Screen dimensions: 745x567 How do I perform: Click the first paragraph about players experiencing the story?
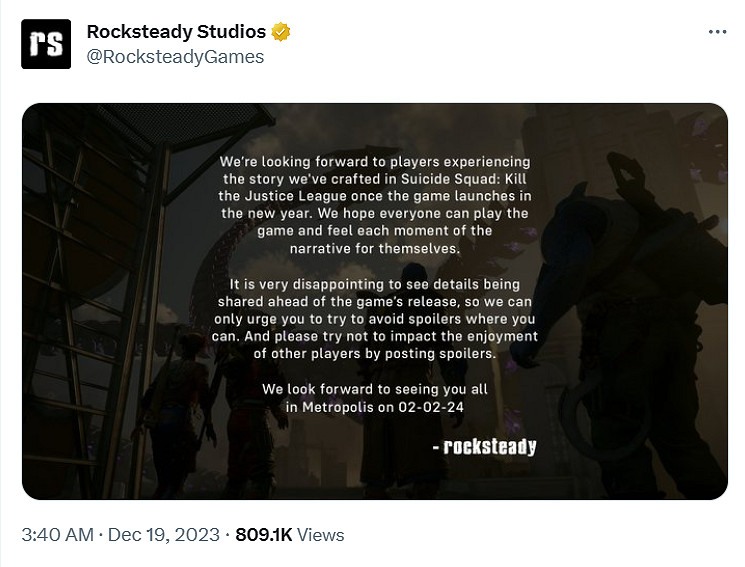tap(375, 205)
